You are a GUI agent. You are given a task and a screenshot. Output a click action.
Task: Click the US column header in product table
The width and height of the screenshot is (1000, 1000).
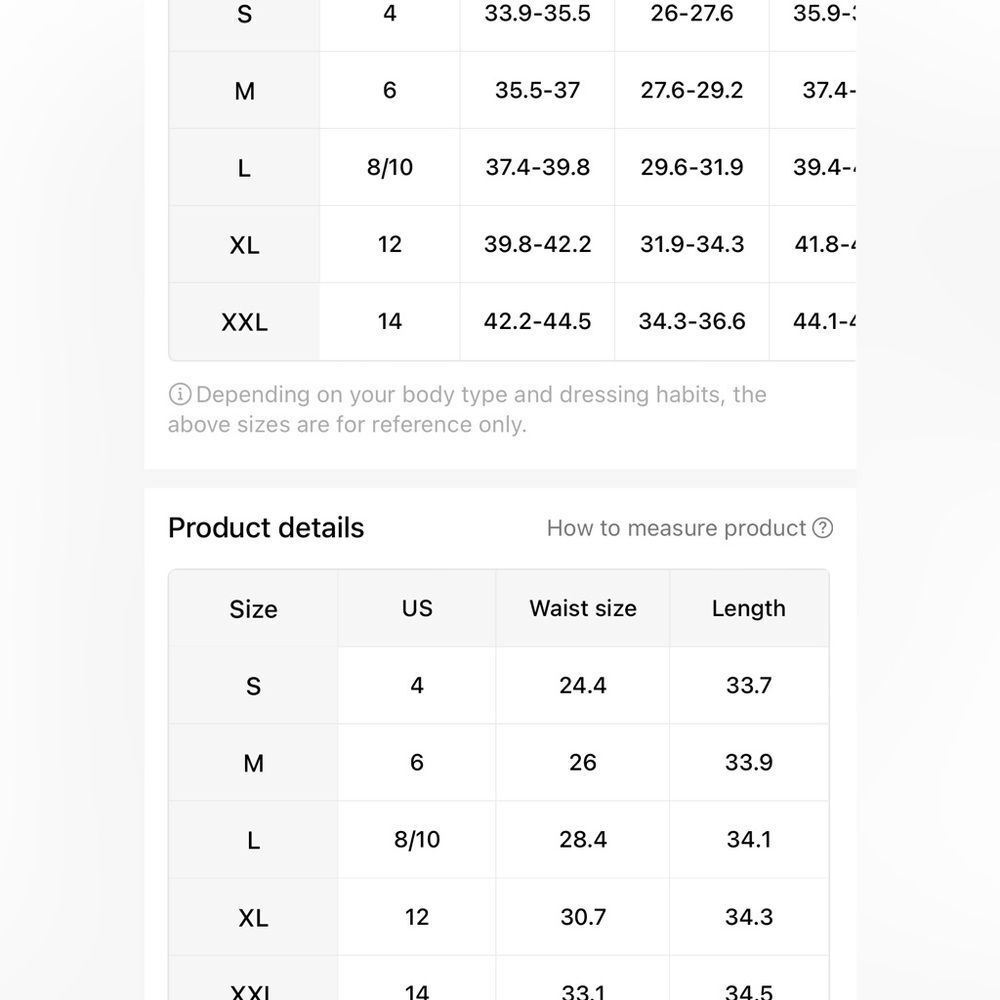417,608
